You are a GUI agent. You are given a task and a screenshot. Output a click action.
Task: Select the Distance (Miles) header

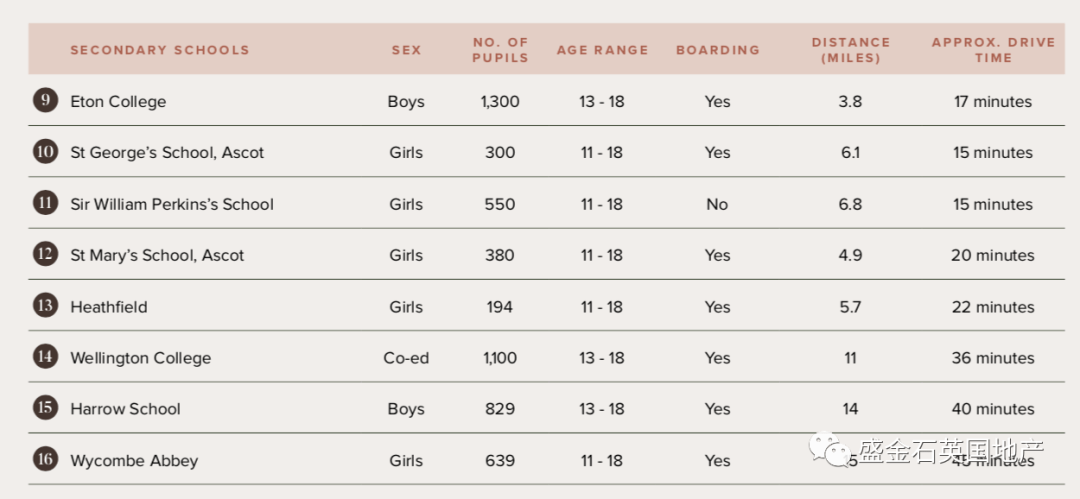point(851,50)
